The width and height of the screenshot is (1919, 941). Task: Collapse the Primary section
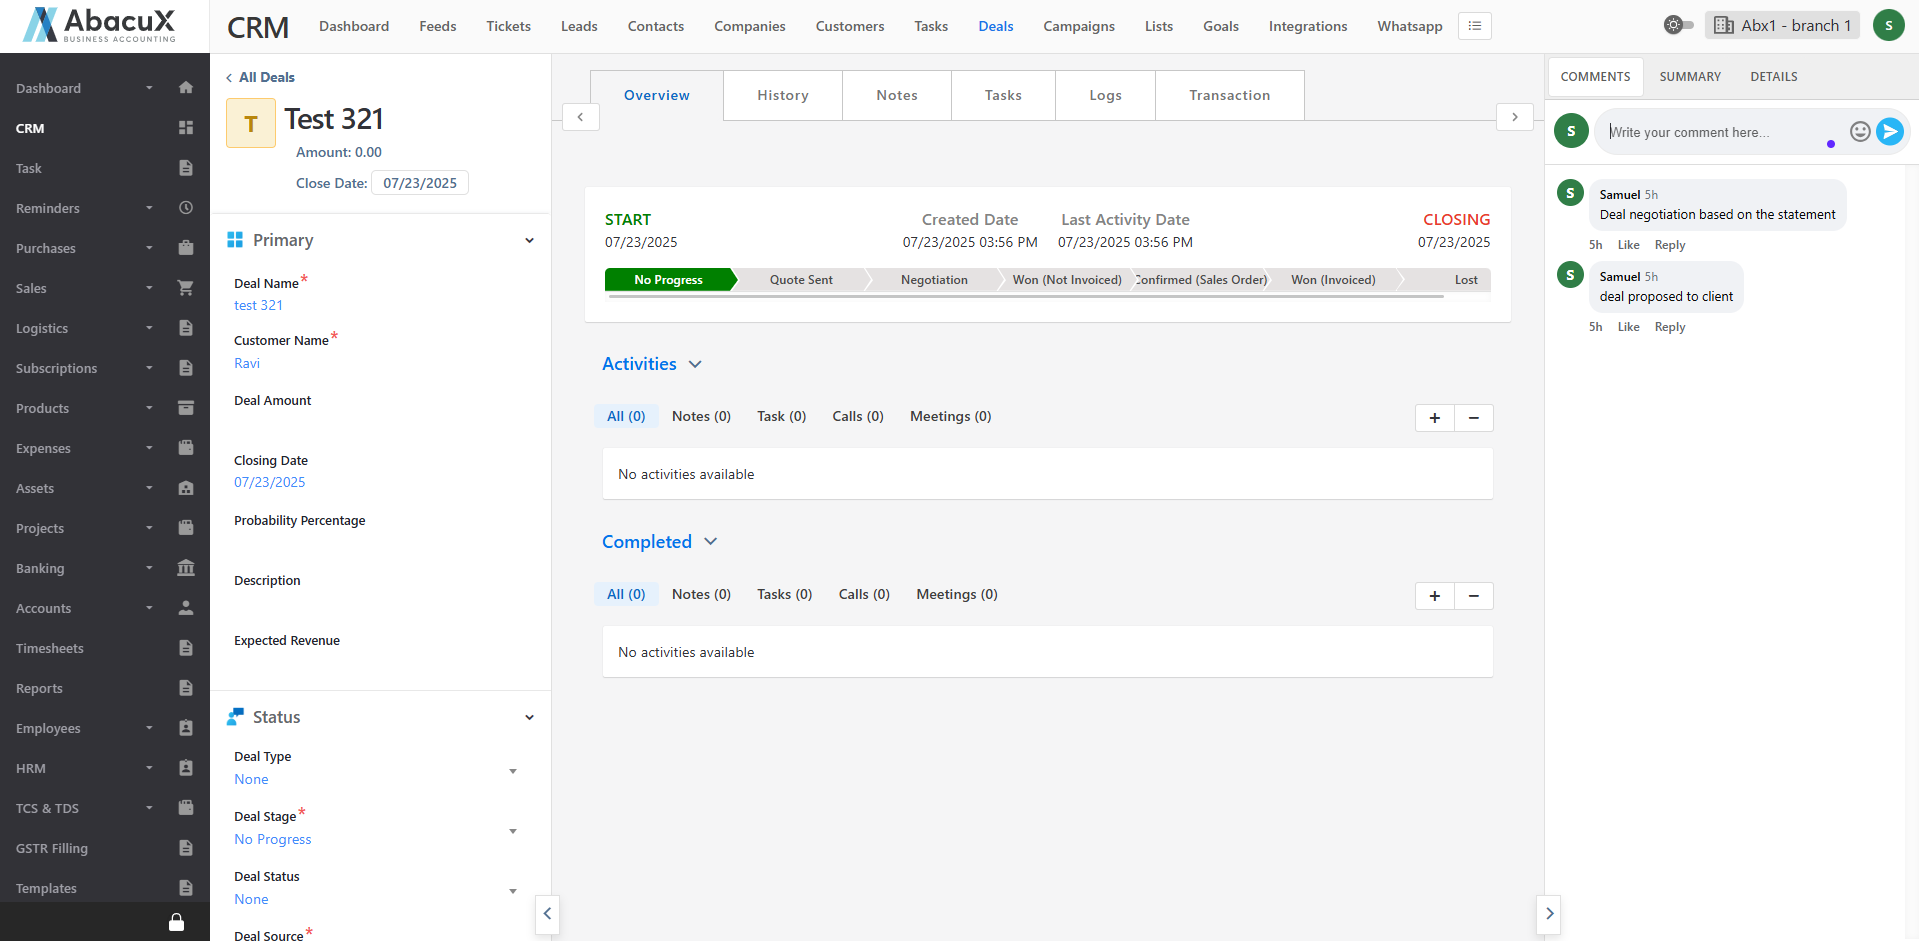[x=529, y=240]
